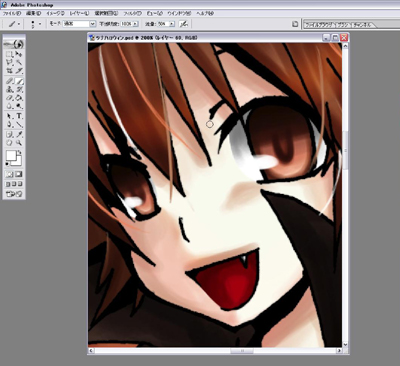Select the Hand tool
Image resolution: width=400 pixels, height=366 pixels.
tap(9, 143)
